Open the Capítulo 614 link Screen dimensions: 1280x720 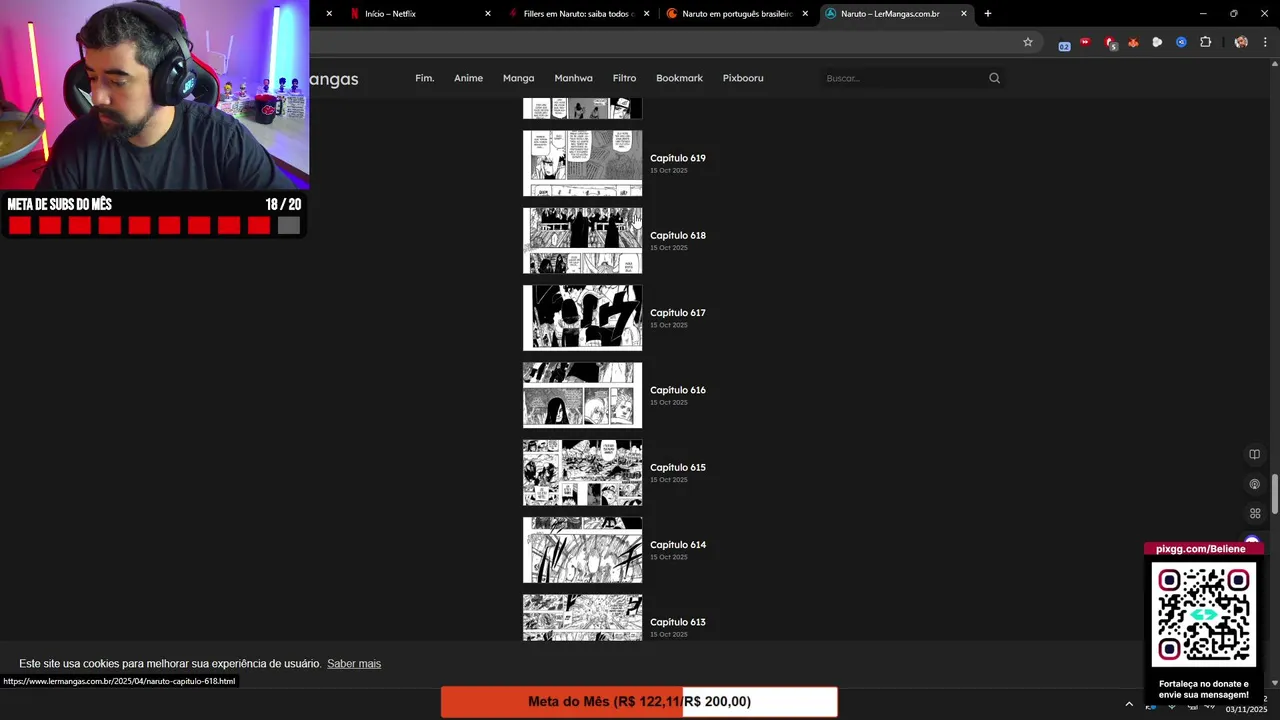pos(677,545)
